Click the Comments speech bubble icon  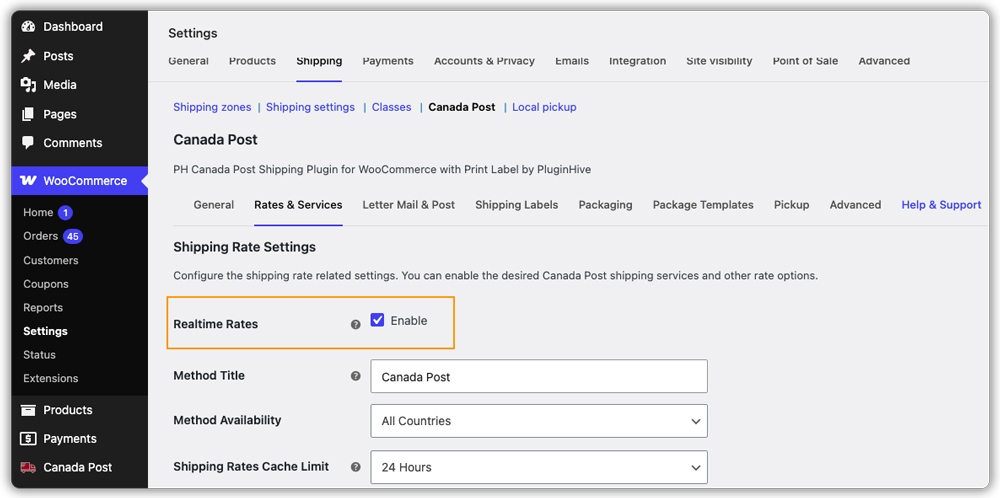tap(28, 143)
